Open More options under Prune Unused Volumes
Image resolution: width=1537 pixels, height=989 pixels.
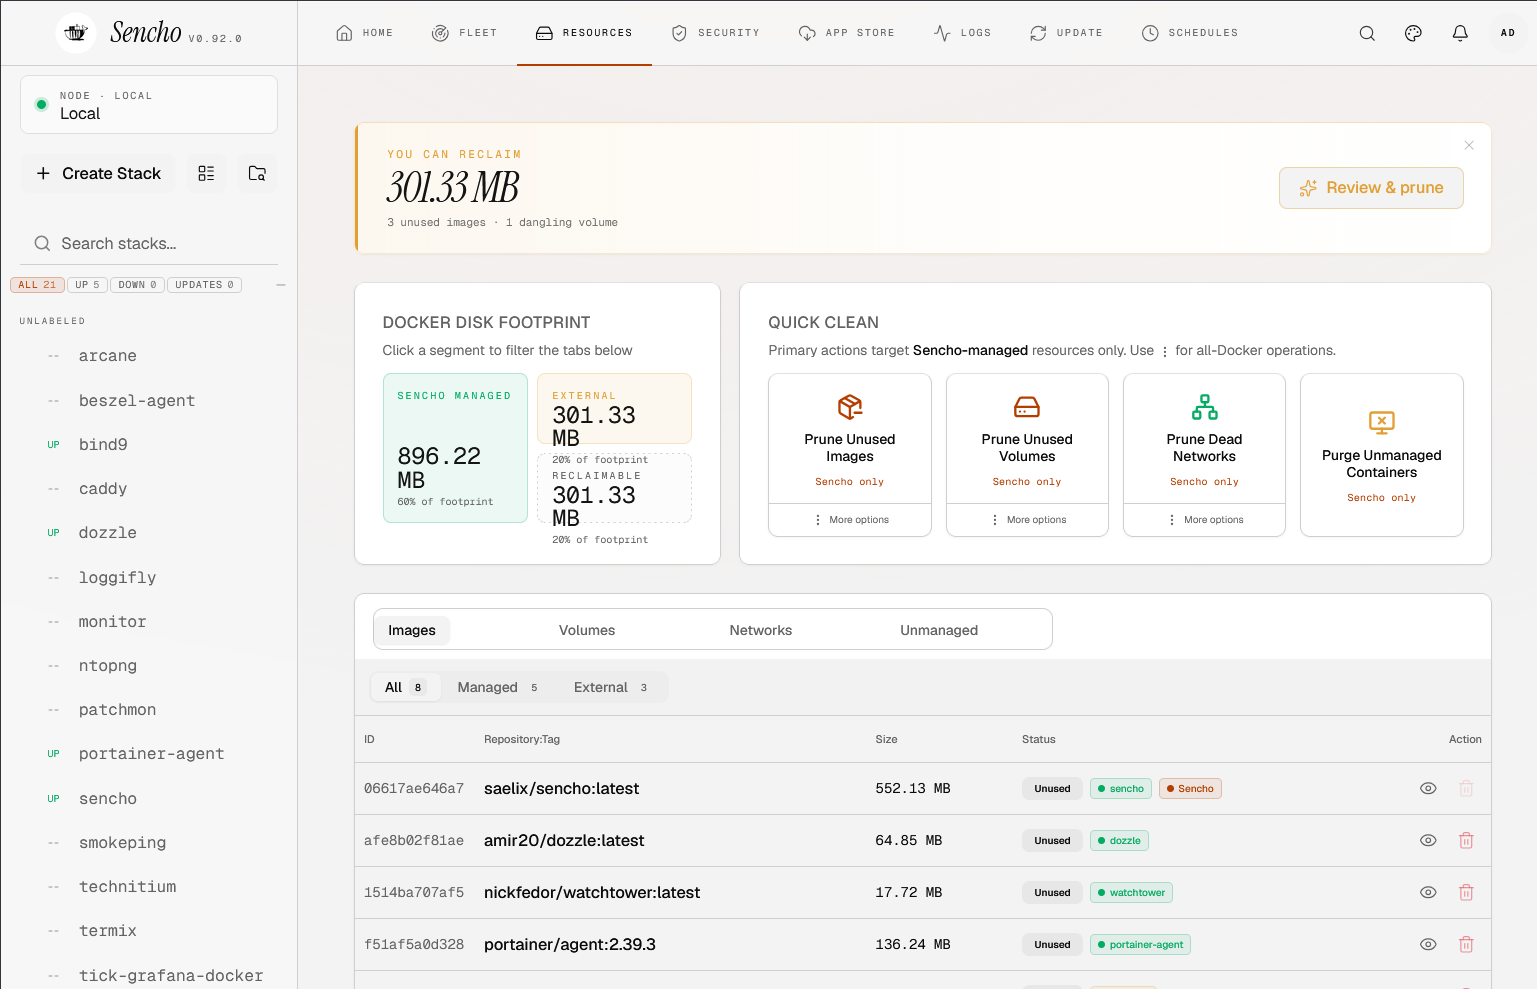1027,520
